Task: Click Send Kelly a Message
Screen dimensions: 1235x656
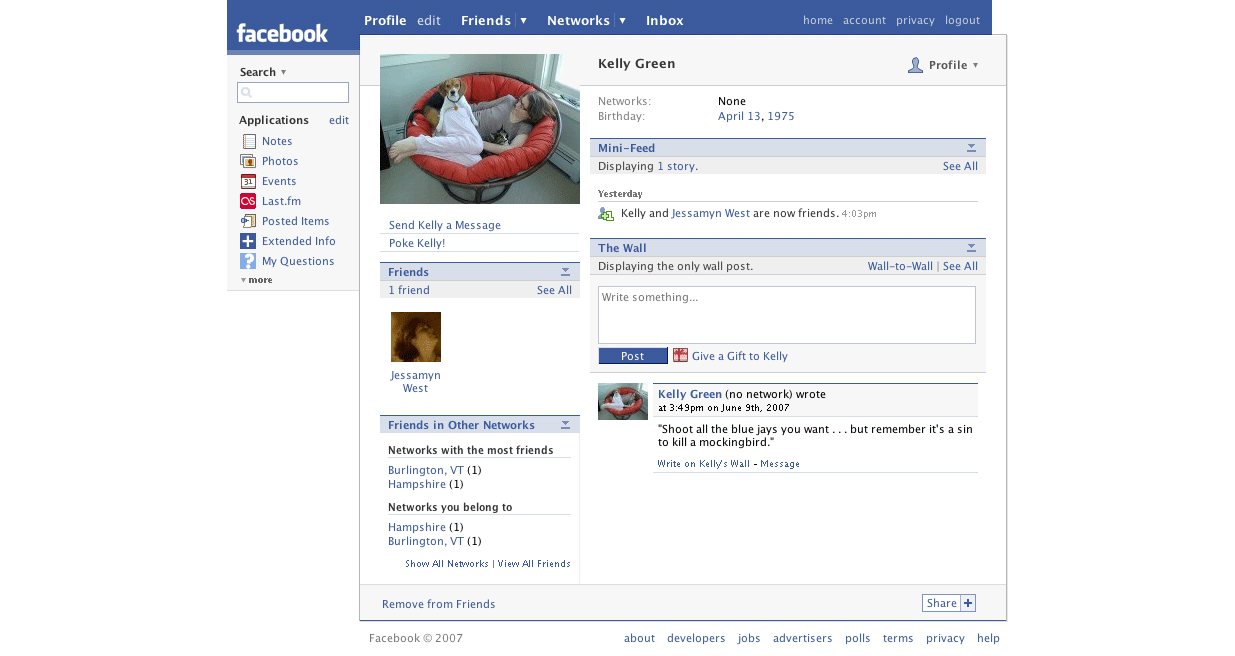Action: 445,225
